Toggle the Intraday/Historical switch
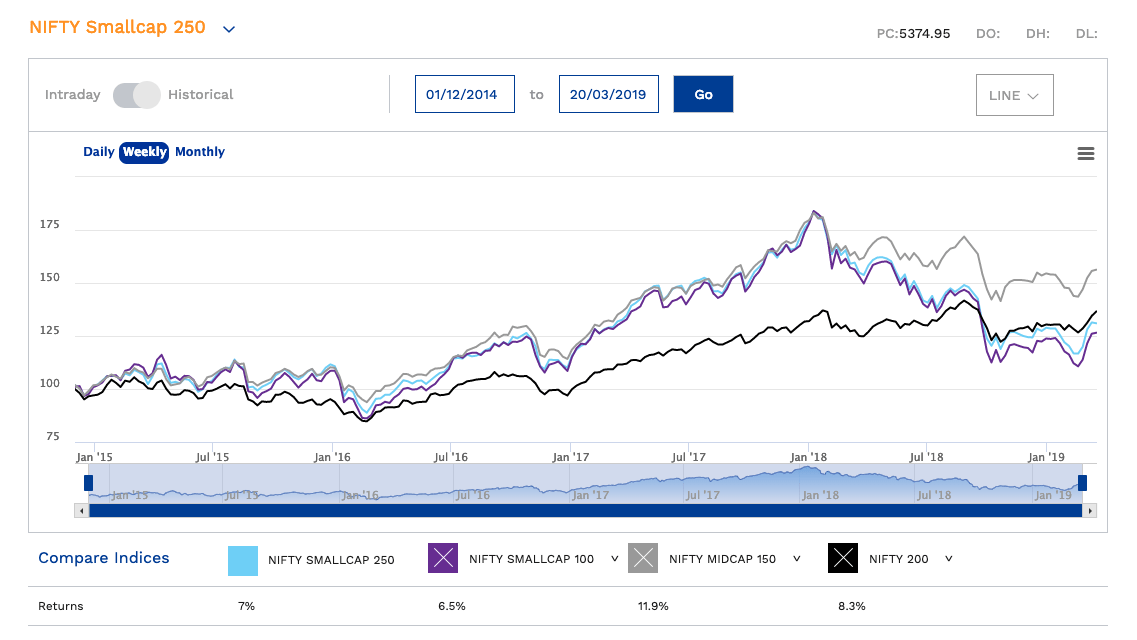This screenshot has height=640, width=1137. pos(136,95)
